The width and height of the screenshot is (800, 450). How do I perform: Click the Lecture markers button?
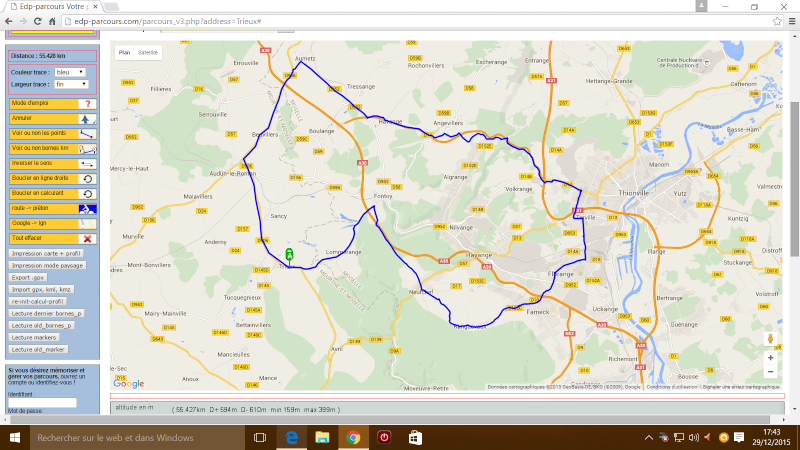(x=34, y=338)
